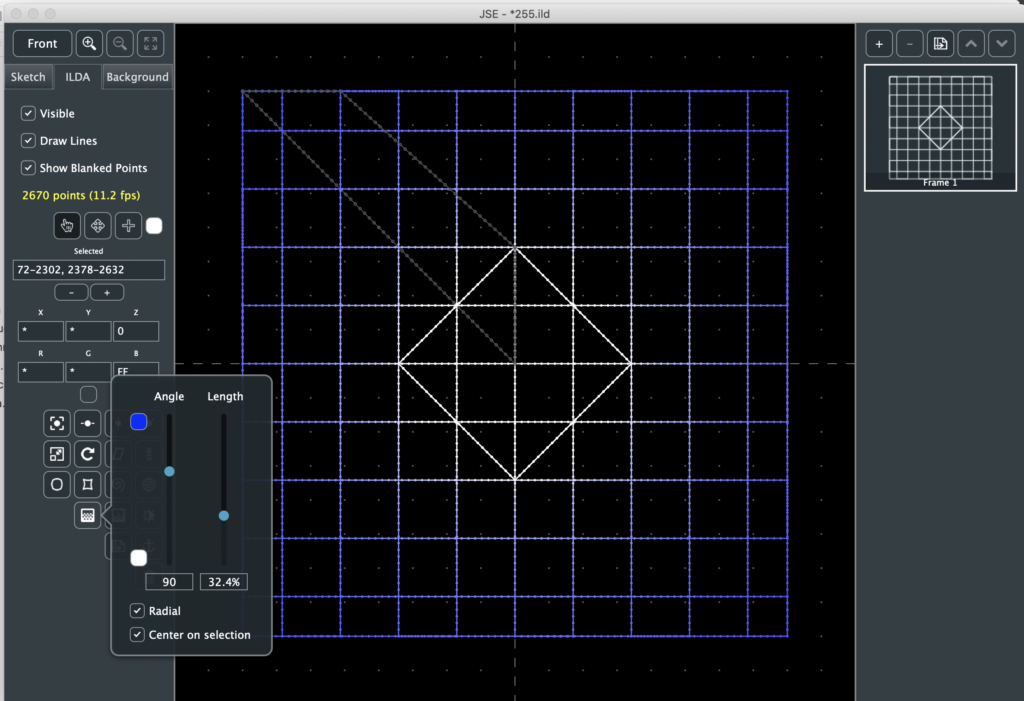Viewport: 1024px width, 701px height.
Task: Add a new frame with plus button
Action: click(879, 44)
